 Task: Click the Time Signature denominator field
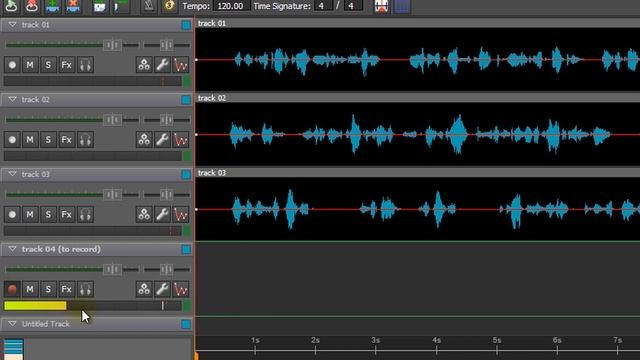coord(352,6)
